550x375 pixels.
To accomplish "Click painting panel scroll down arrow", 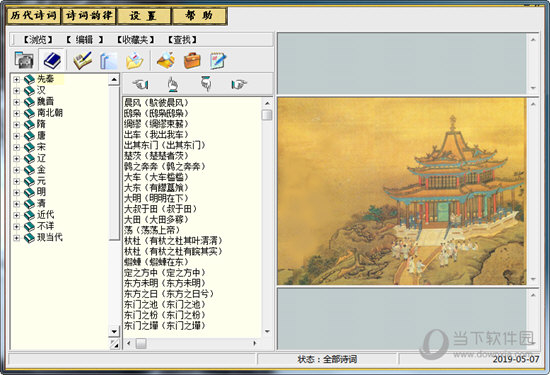I will pyautogui.click(x=533, y=279).
